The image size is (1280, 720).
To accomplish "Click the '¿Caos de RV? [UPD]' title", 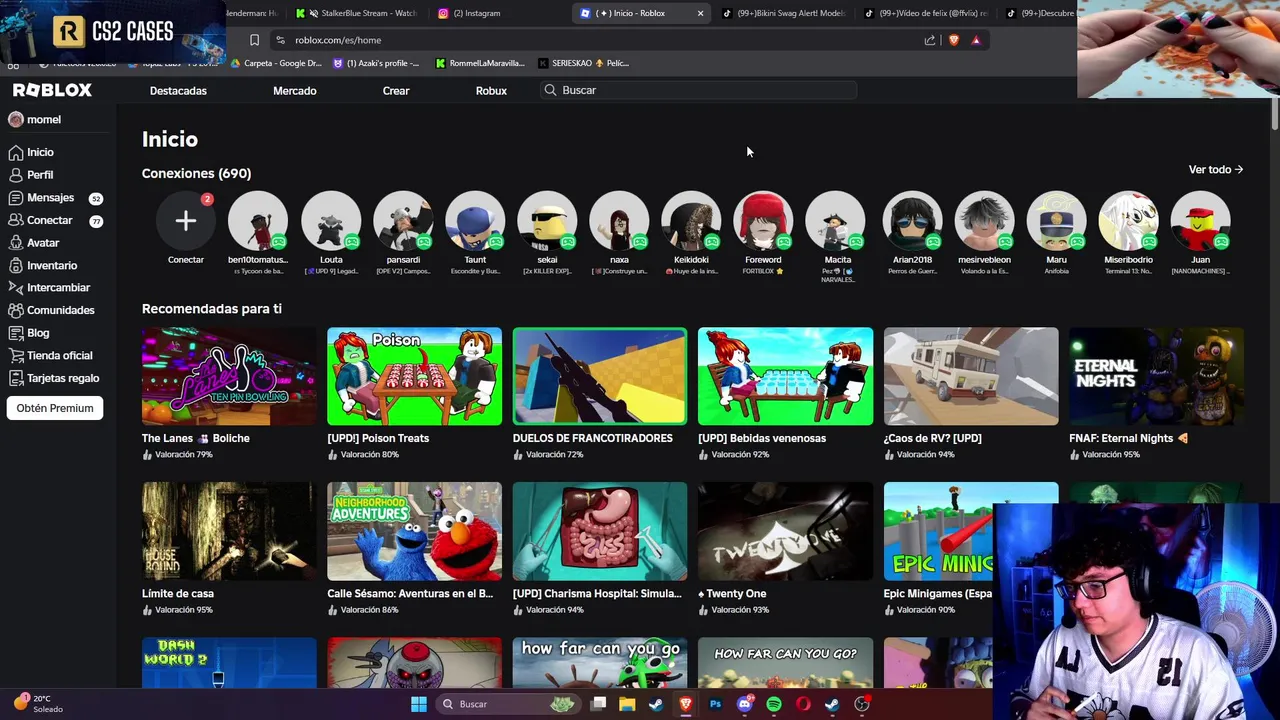I will (x=932, y=438).
